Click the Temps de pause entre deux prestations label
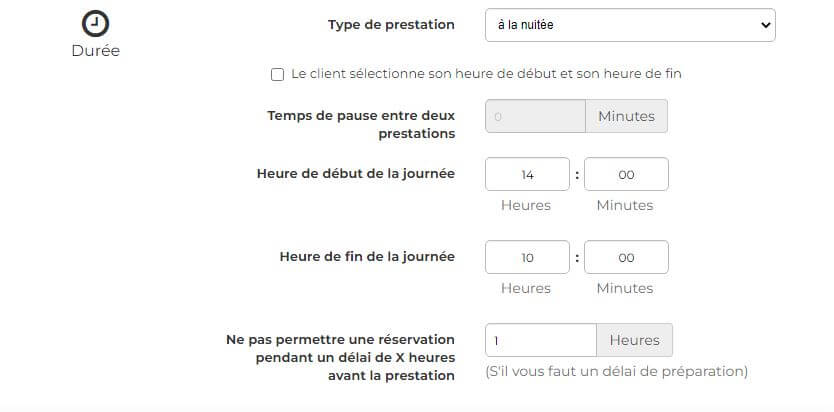 click(x=361, y=125)
